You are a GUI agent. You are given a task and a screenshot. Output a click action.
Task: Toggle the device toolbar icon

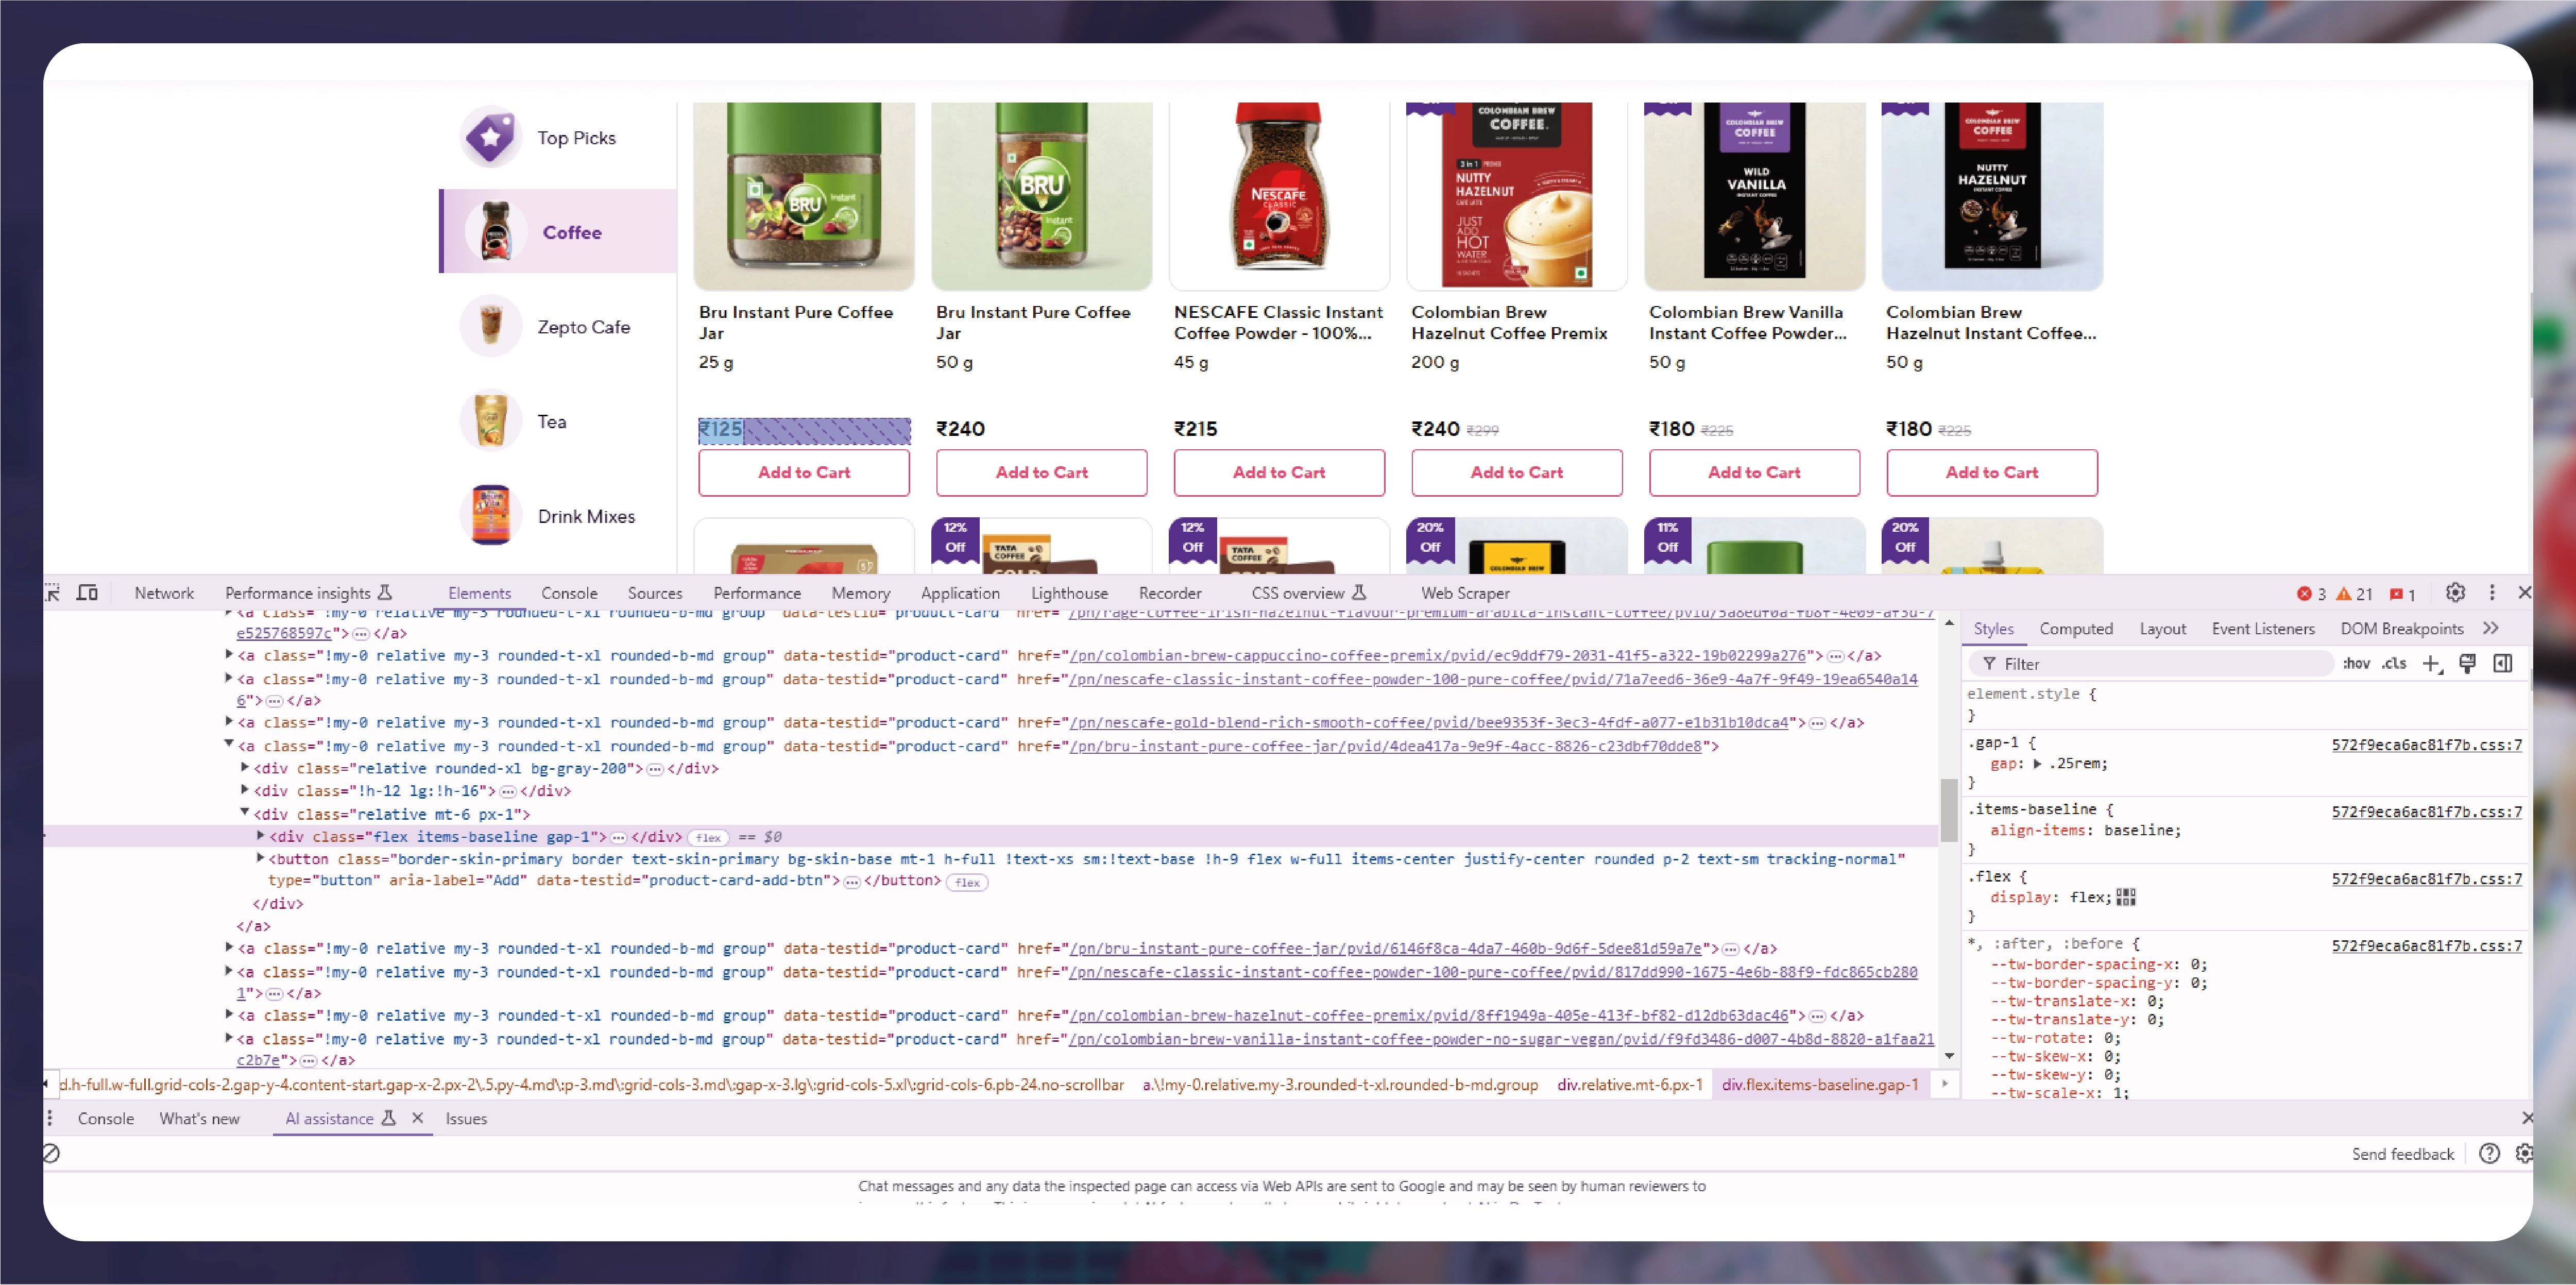point(88,593)
